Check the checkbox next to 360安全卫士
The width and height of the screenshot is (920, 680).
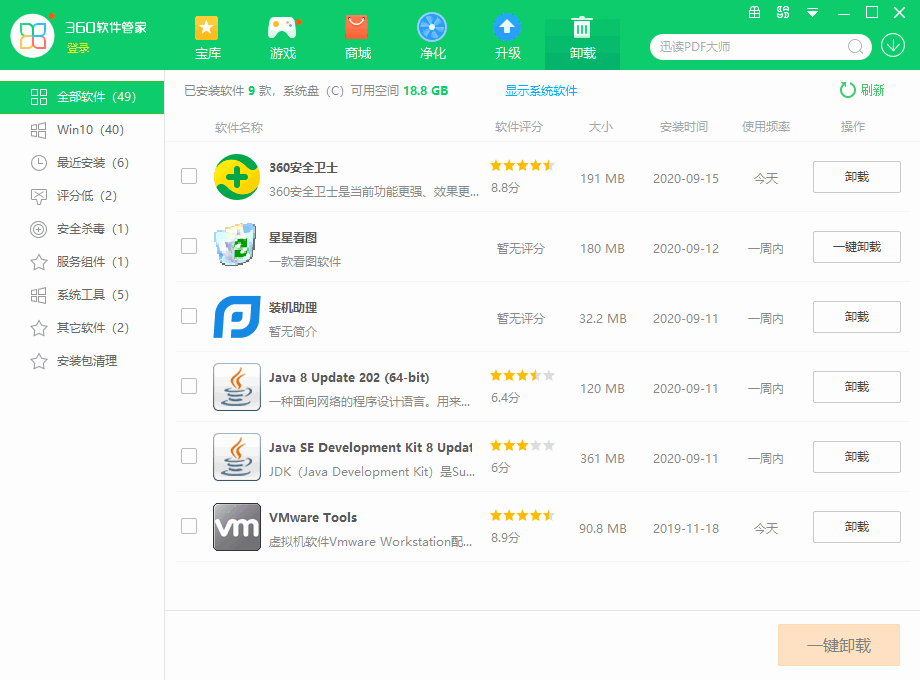[189, 177]
